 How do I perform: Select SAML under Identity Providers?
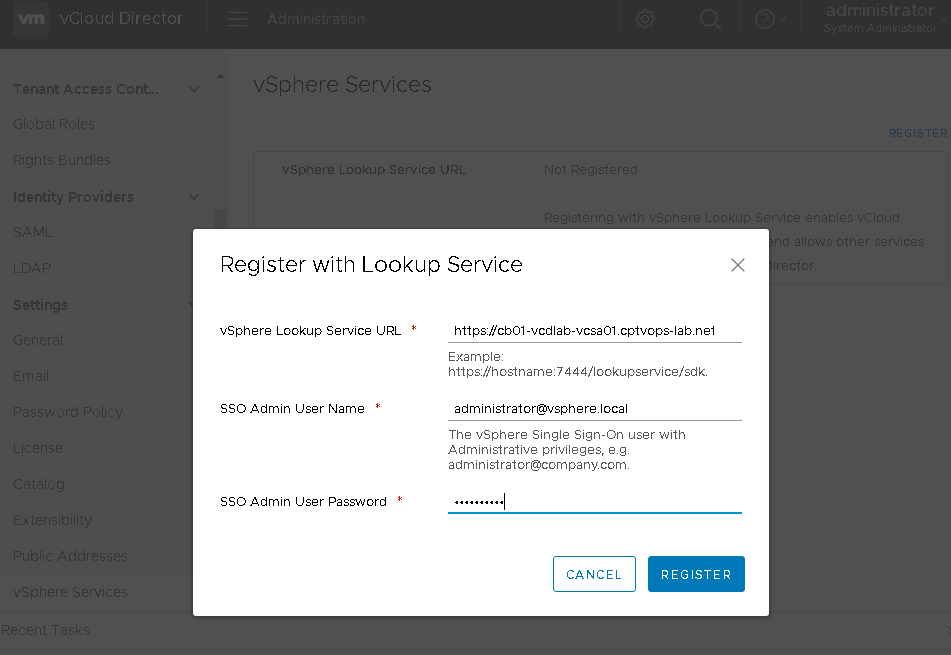pyautogui.click(x=32, y=231)
